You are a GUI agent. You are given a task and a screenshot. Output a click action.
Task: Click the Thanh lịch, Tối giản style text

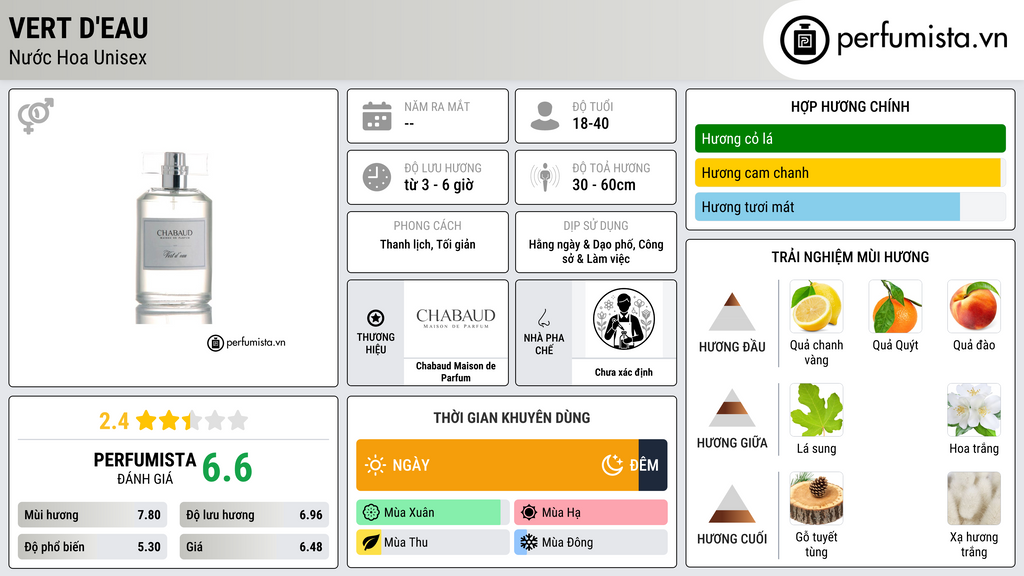point(428,244)
